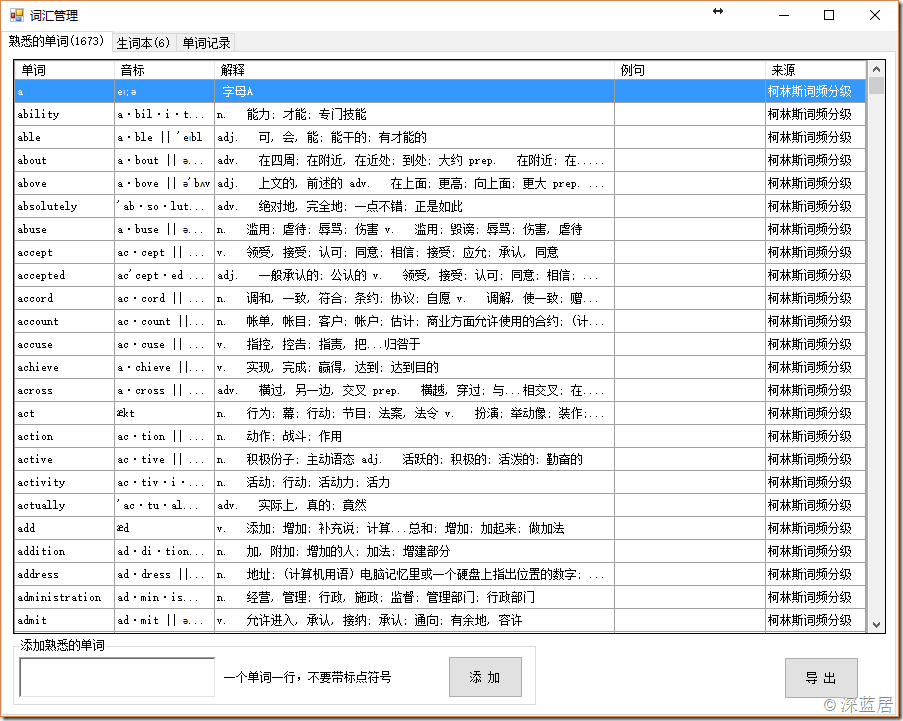This screenshot has height=721, width=903.
Task: Select the word 'act' cell
Action: 64,413
